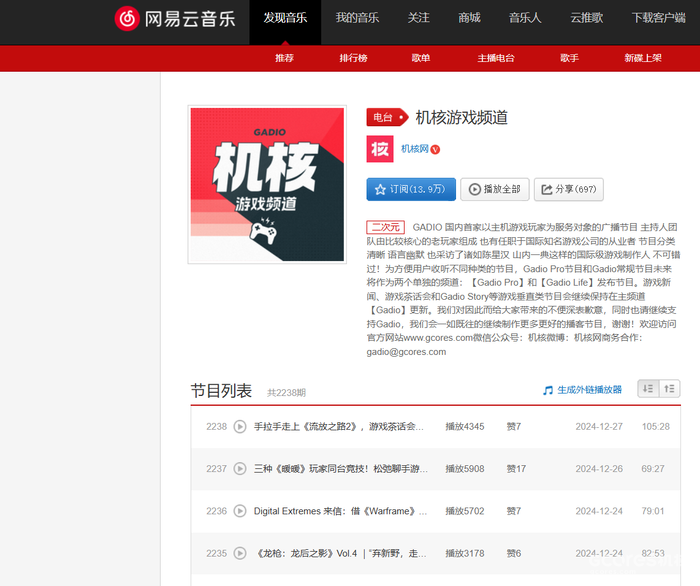Click duration 69:27
The image size is (700, 586).
pos(653,469)
